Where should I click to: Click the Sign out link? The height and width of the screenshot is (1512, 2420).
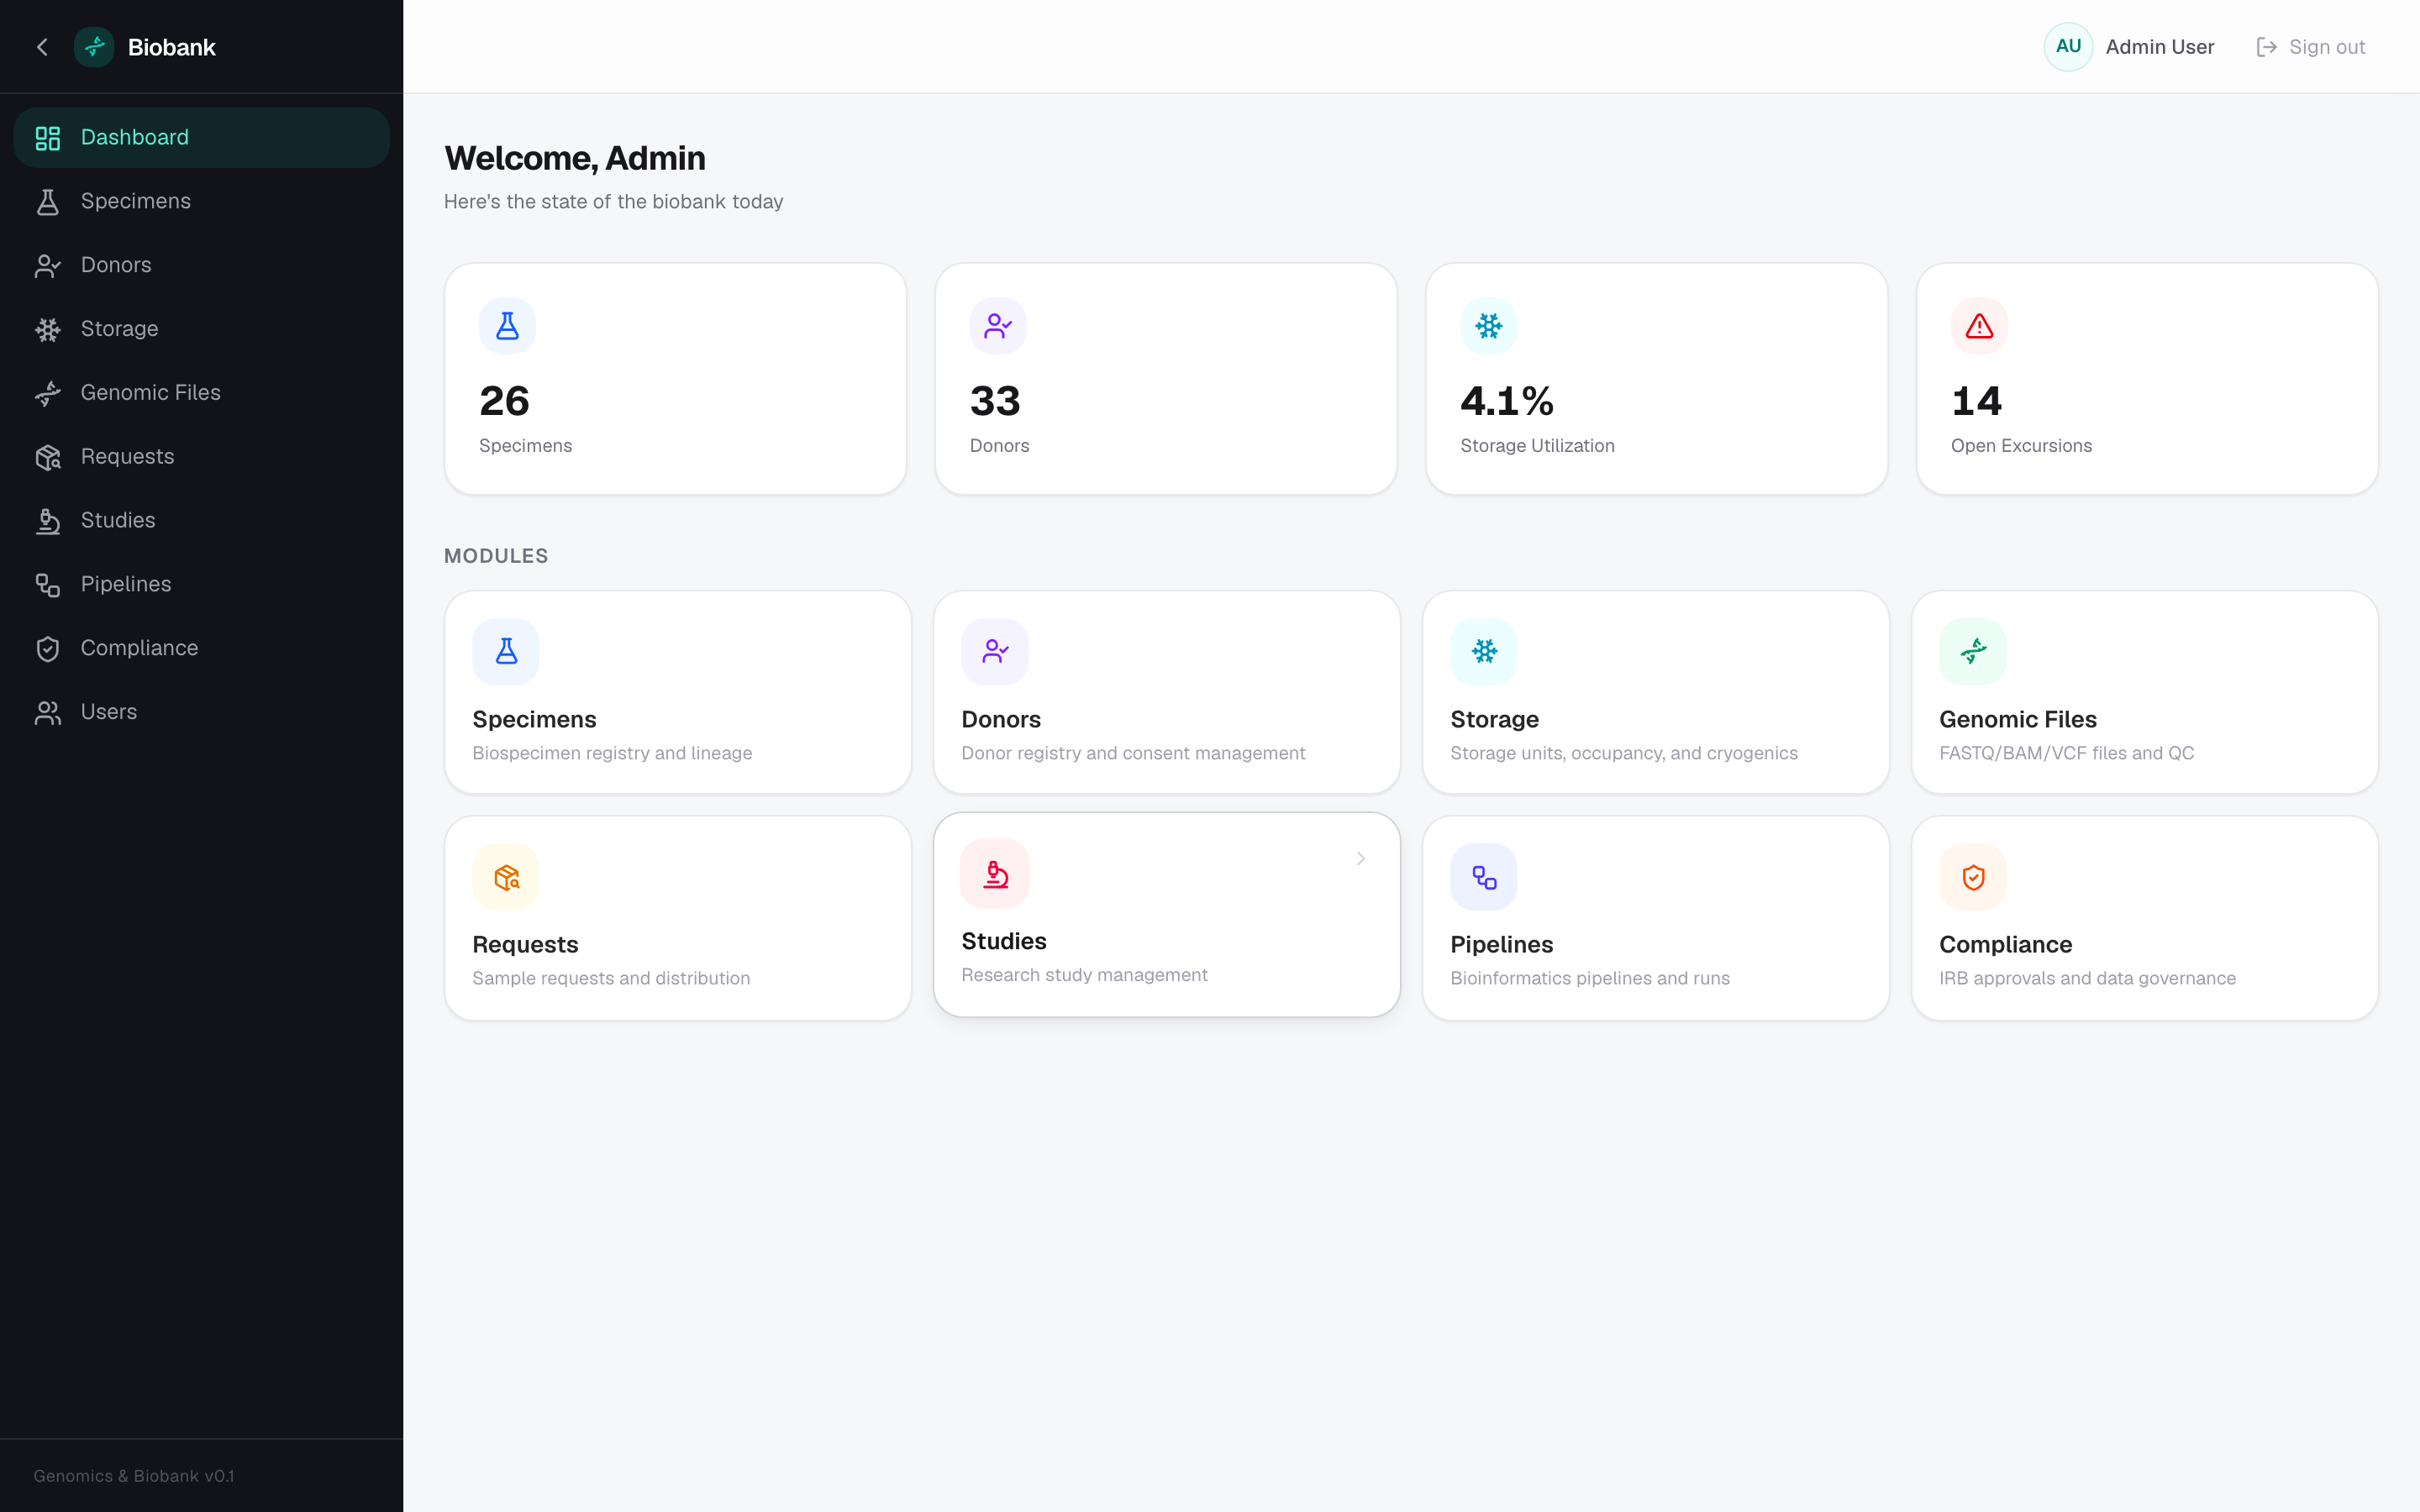point(2311,47)
